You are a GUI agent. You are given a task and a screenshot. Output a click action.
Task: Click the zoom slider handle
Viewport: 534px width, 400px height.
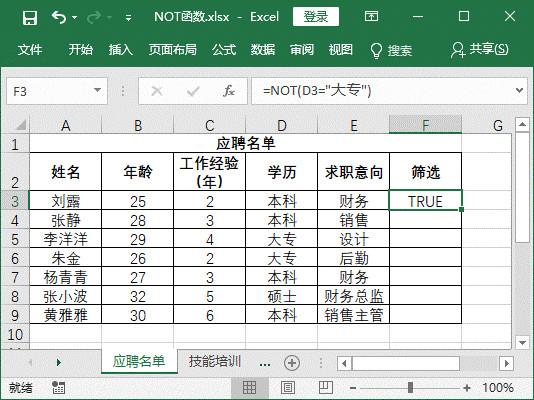(410, 387)
